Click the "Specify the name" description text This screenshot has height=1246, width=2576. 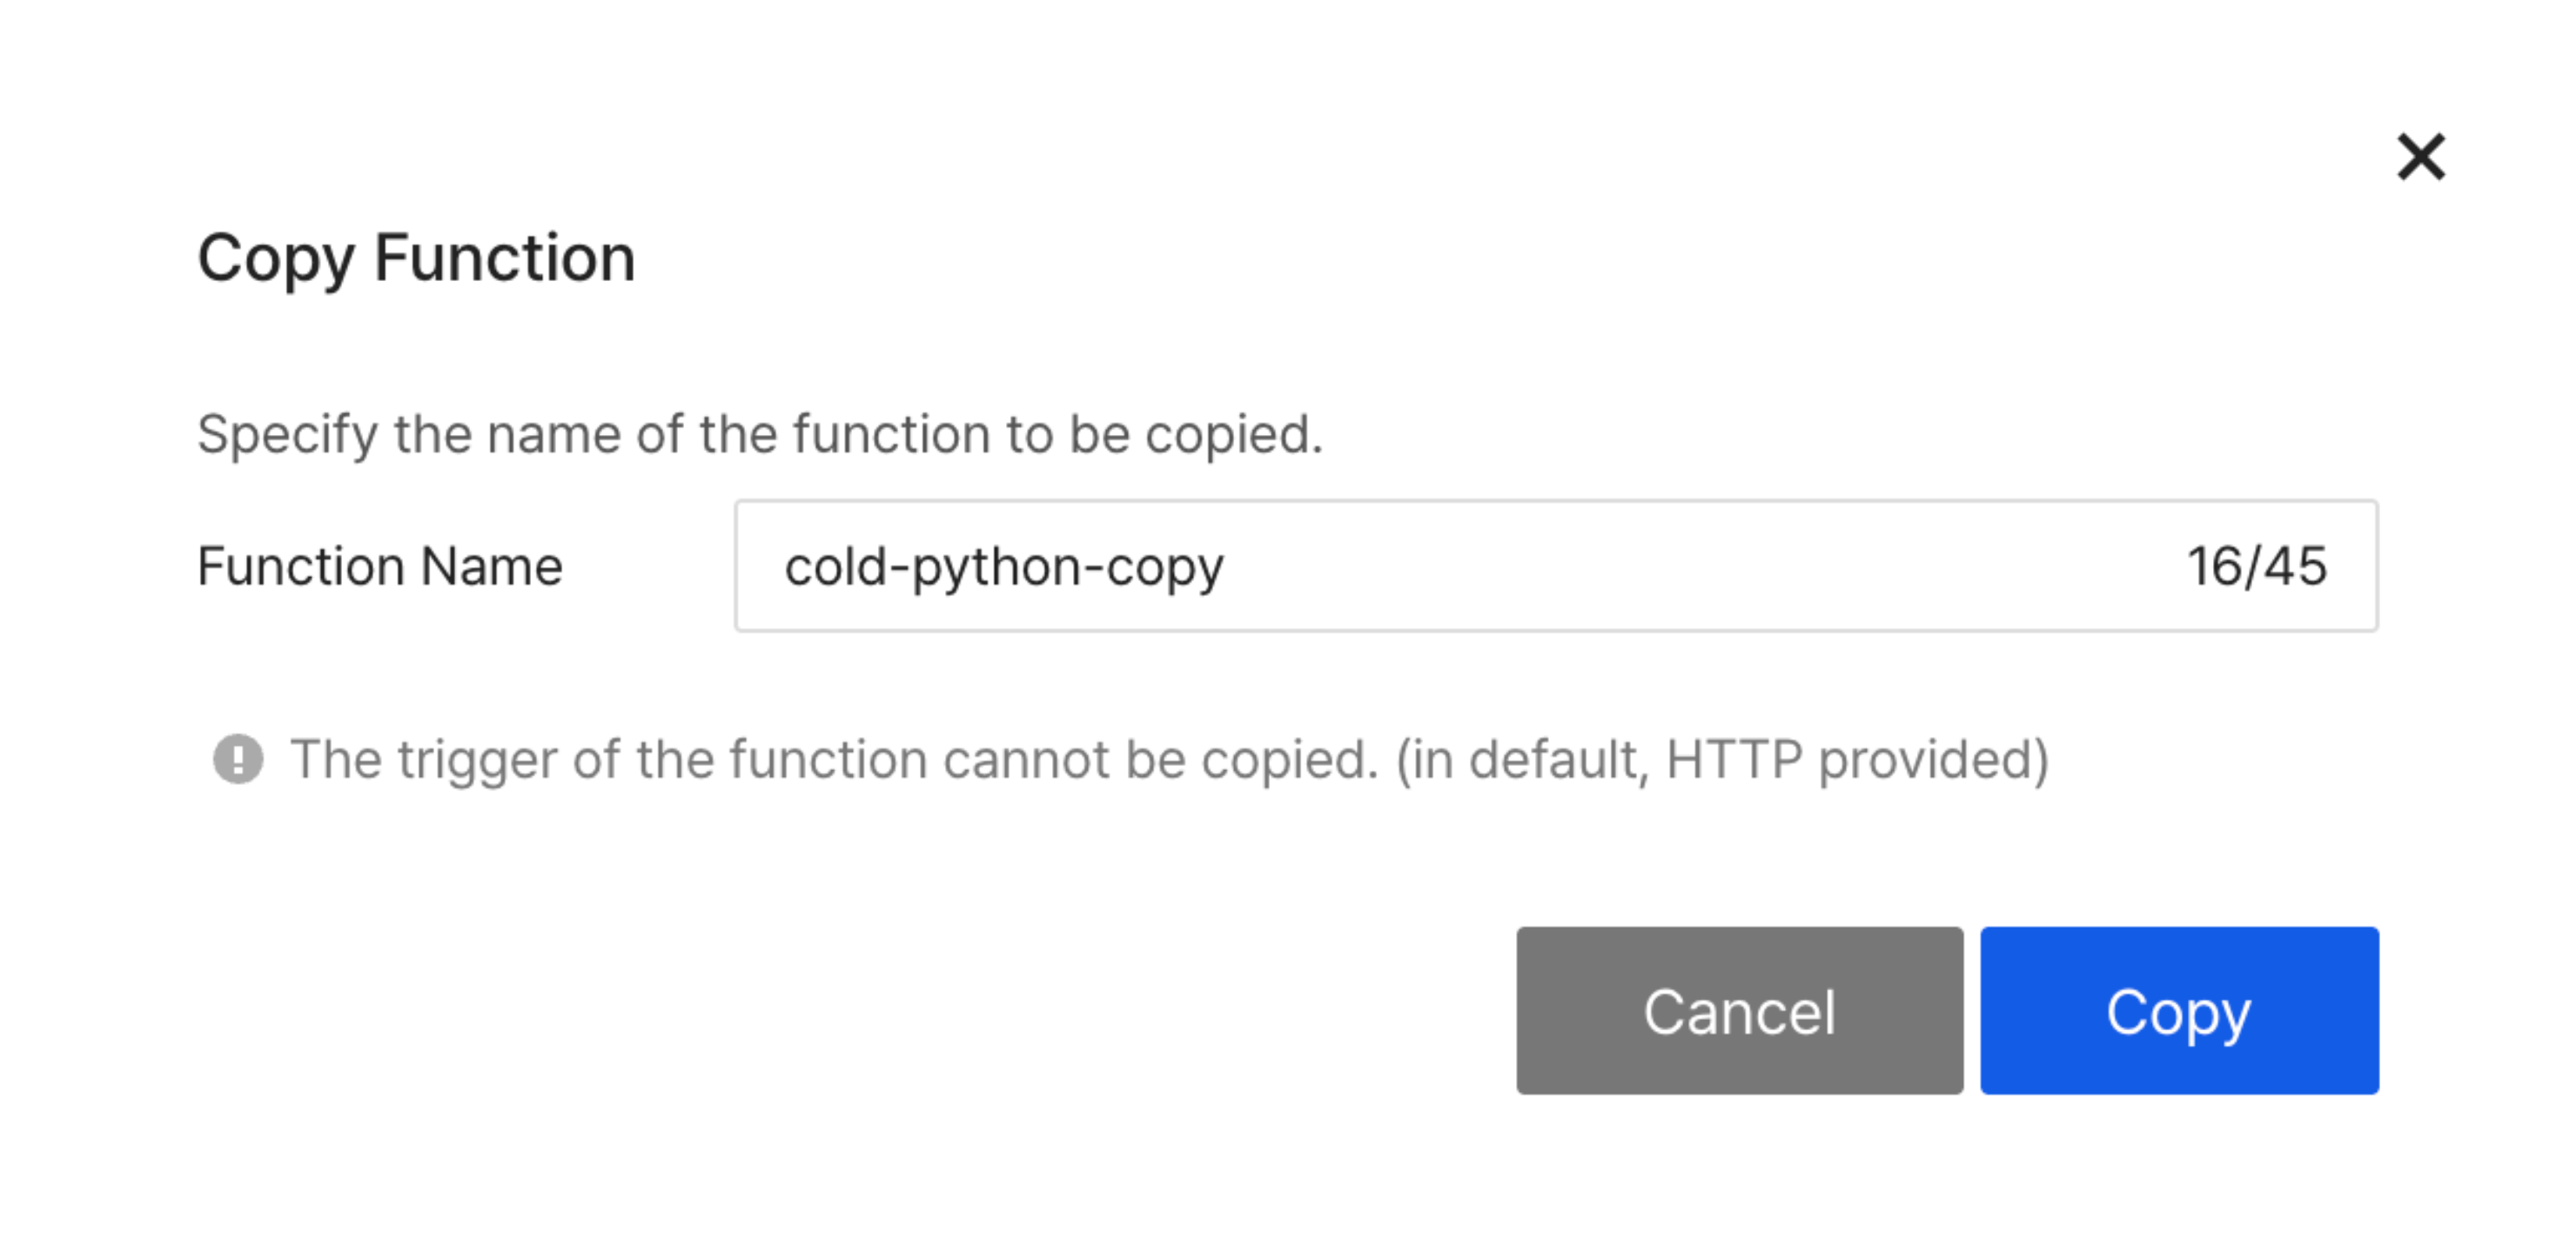760,435
